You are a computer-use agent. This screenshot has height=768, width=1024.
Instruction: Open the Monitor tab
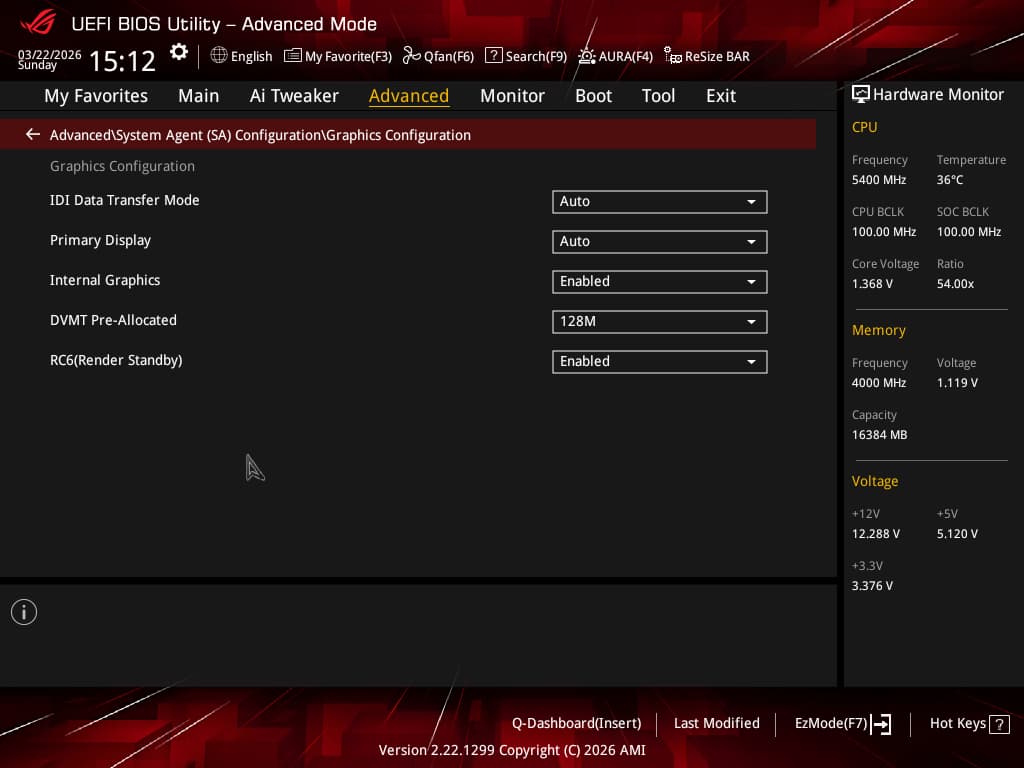512,96
